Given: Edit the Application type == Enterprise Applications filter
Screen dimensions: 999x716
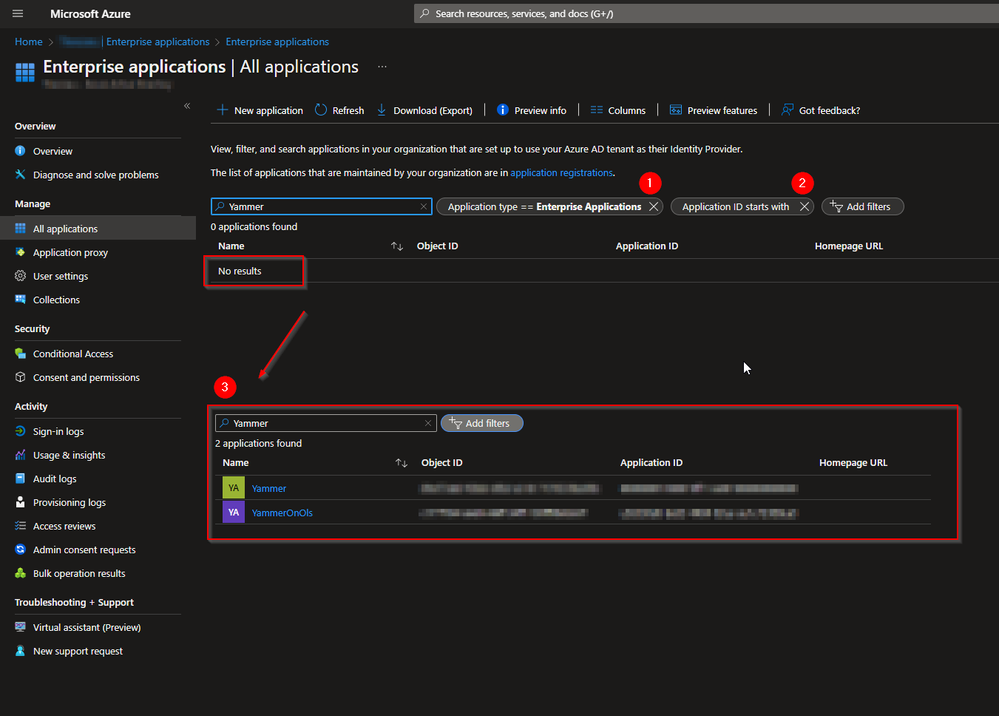Looking at the screenshot, I should 545,206.
